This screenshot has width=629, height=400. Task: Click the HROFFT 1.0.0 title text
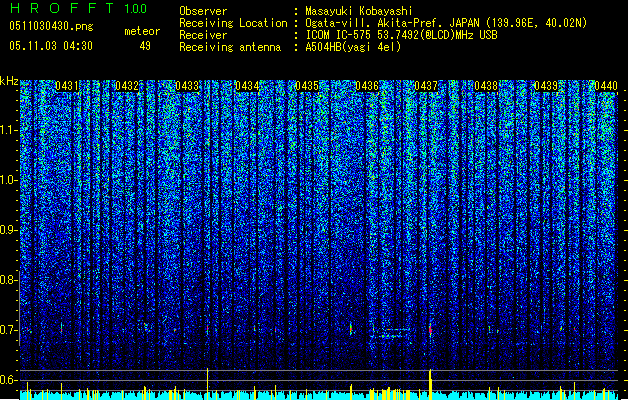coord(78,8)
